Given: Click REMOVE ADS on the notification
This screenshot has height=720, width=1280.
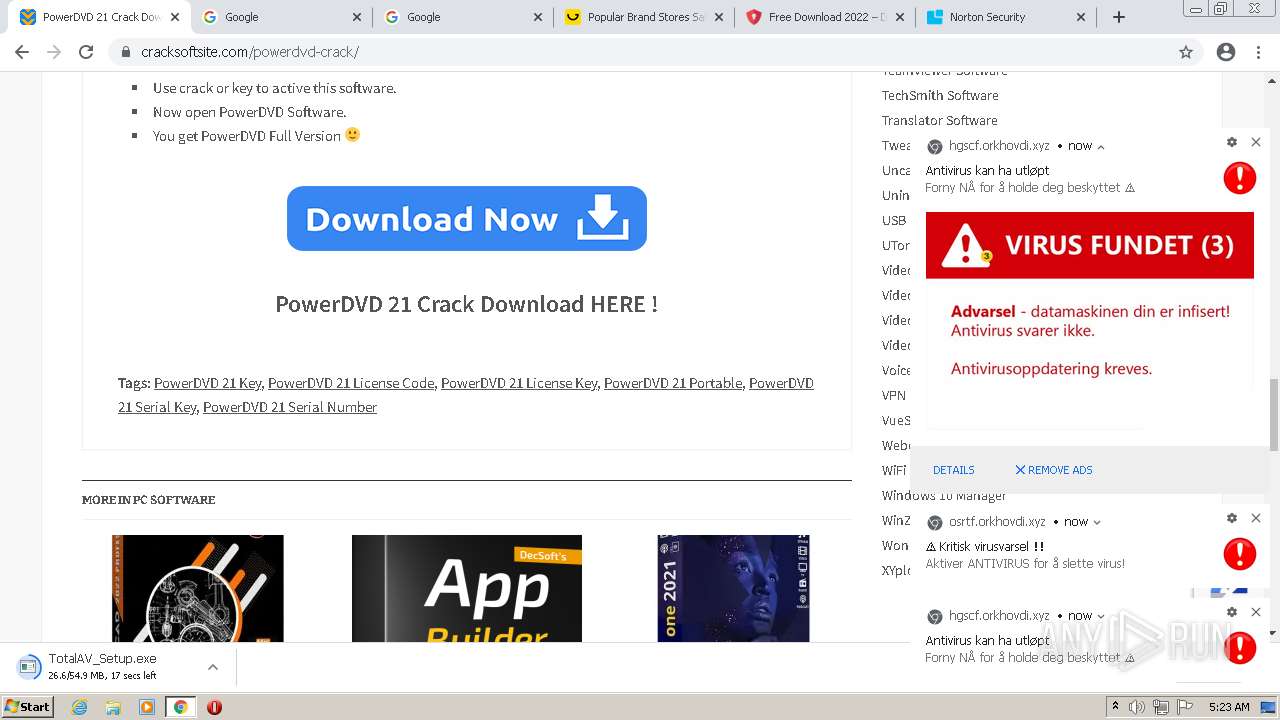Looking at the screenshot, I should pos(1054,470).
